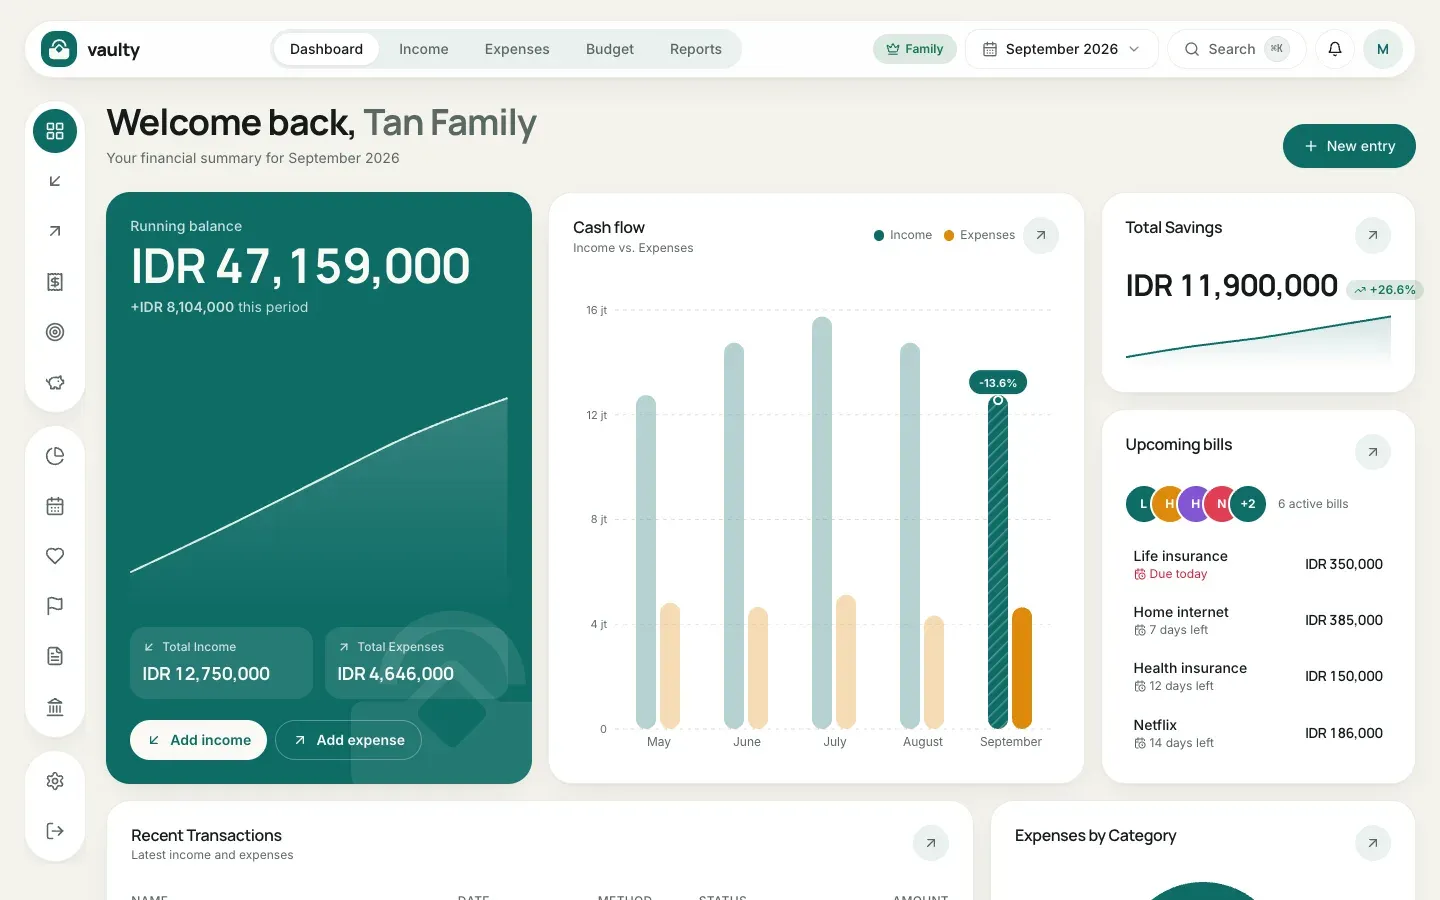Expand the Total Savings card arrow

(1373, 236)
